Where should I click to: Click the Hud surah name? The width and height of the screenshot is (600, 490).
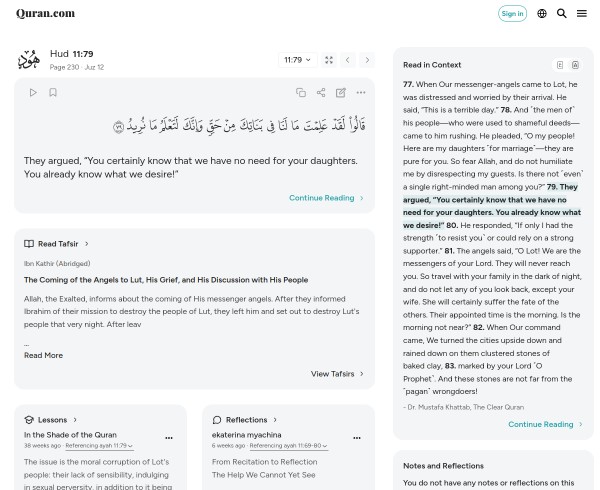(x=59, y=54)
